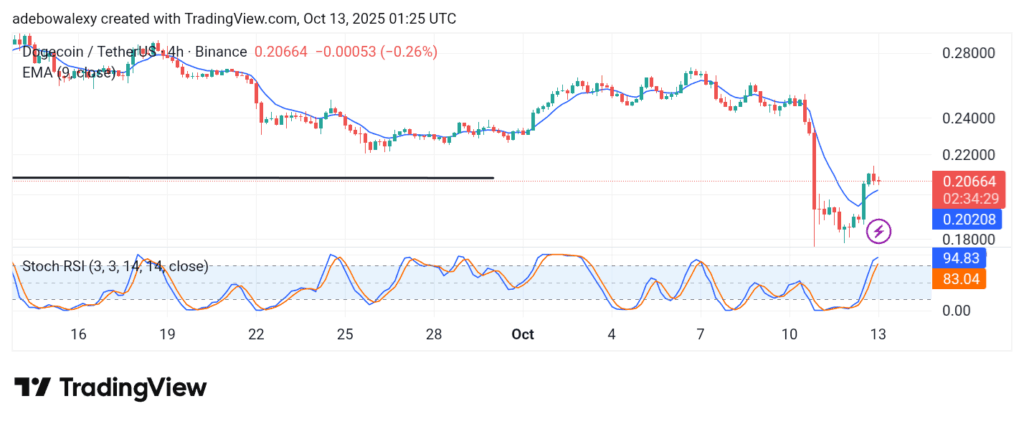Select the black horizontal support line
This screenshot has height=424, width=1024.
pyautogui.click(x=253, y=178)
